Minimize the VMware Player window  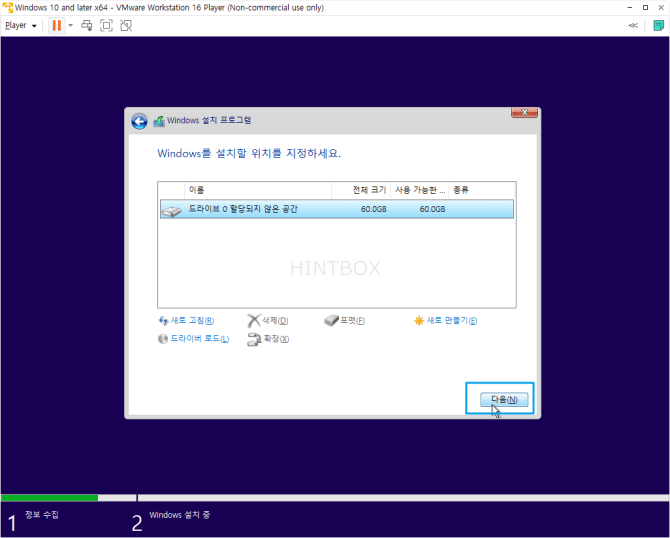tap(630, 8)
